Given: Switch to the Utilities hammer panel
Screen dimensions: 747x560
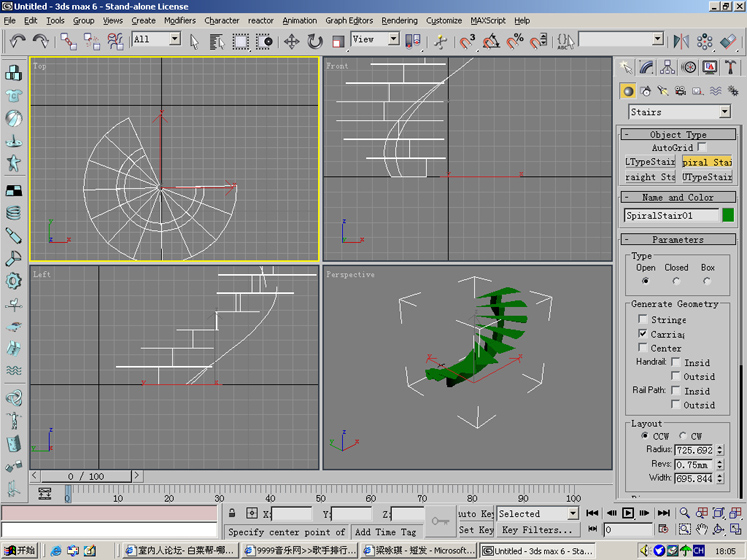Looking at the screenshot, I should click(x=731, y=67).
